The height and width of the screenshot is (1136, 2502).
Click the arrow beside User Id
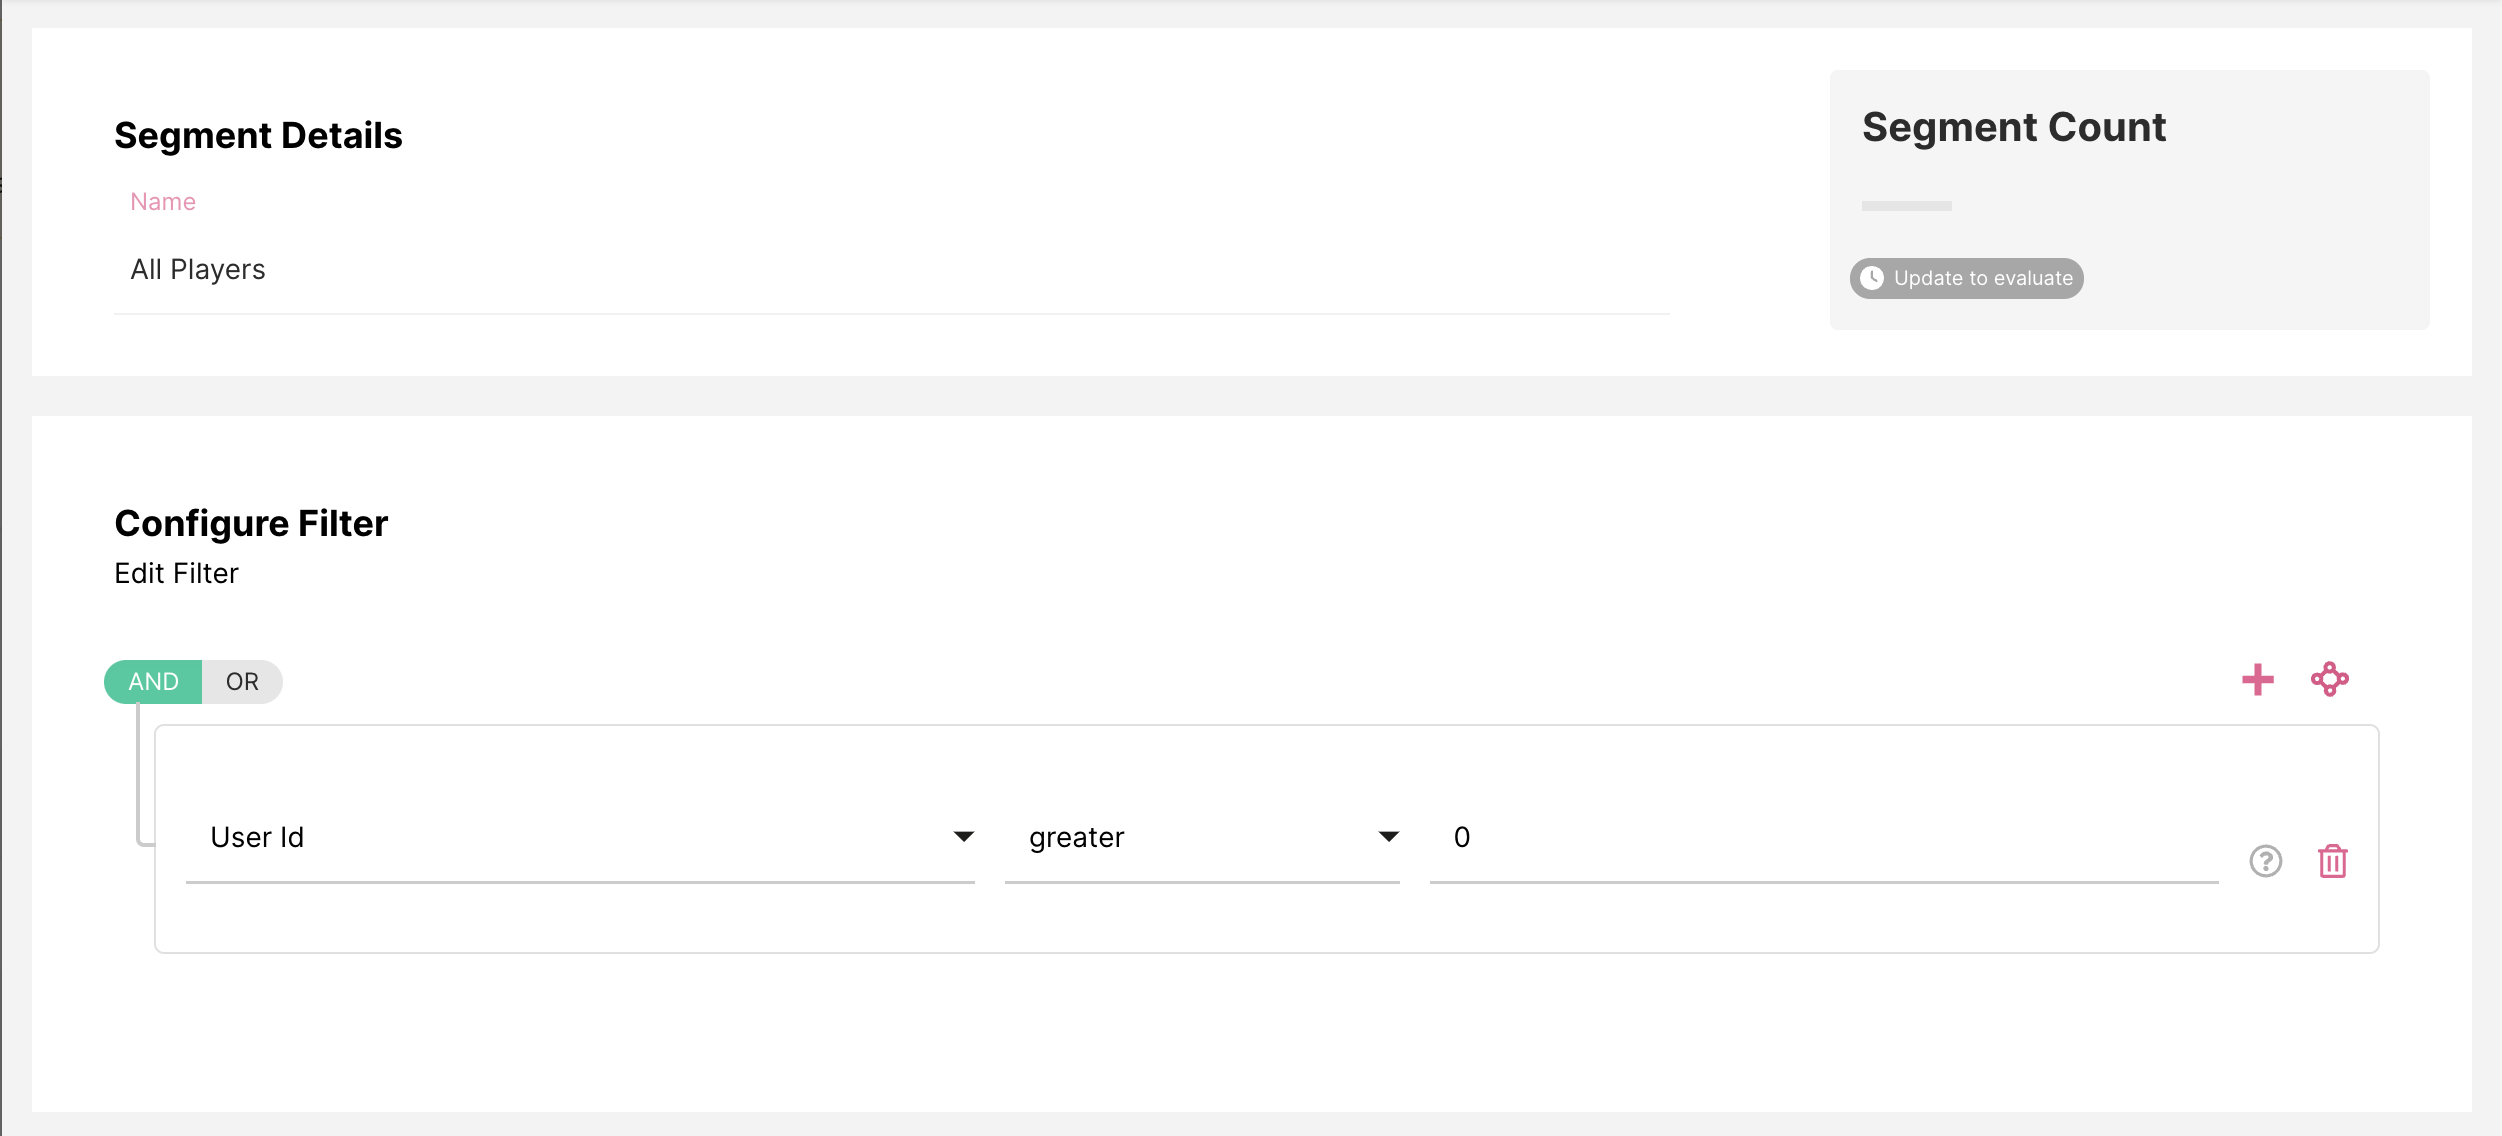[964, 837]
